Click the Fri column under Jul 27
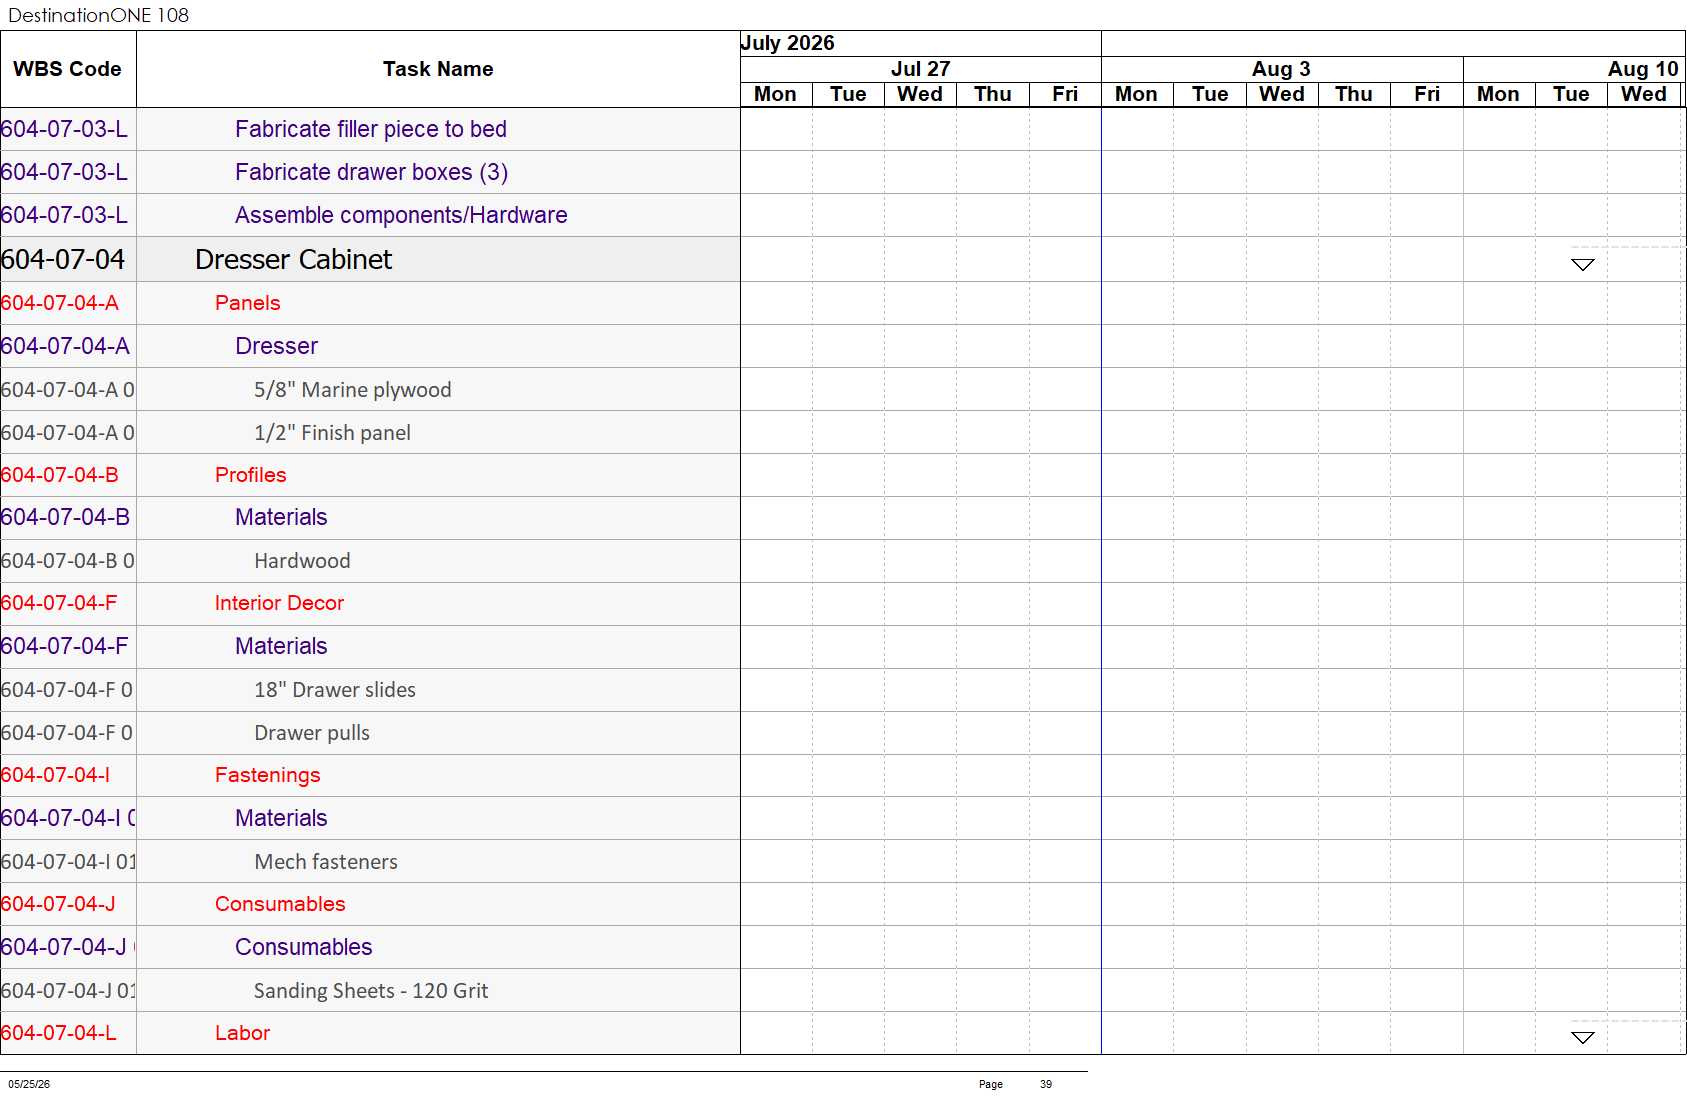 [1065, 94]
